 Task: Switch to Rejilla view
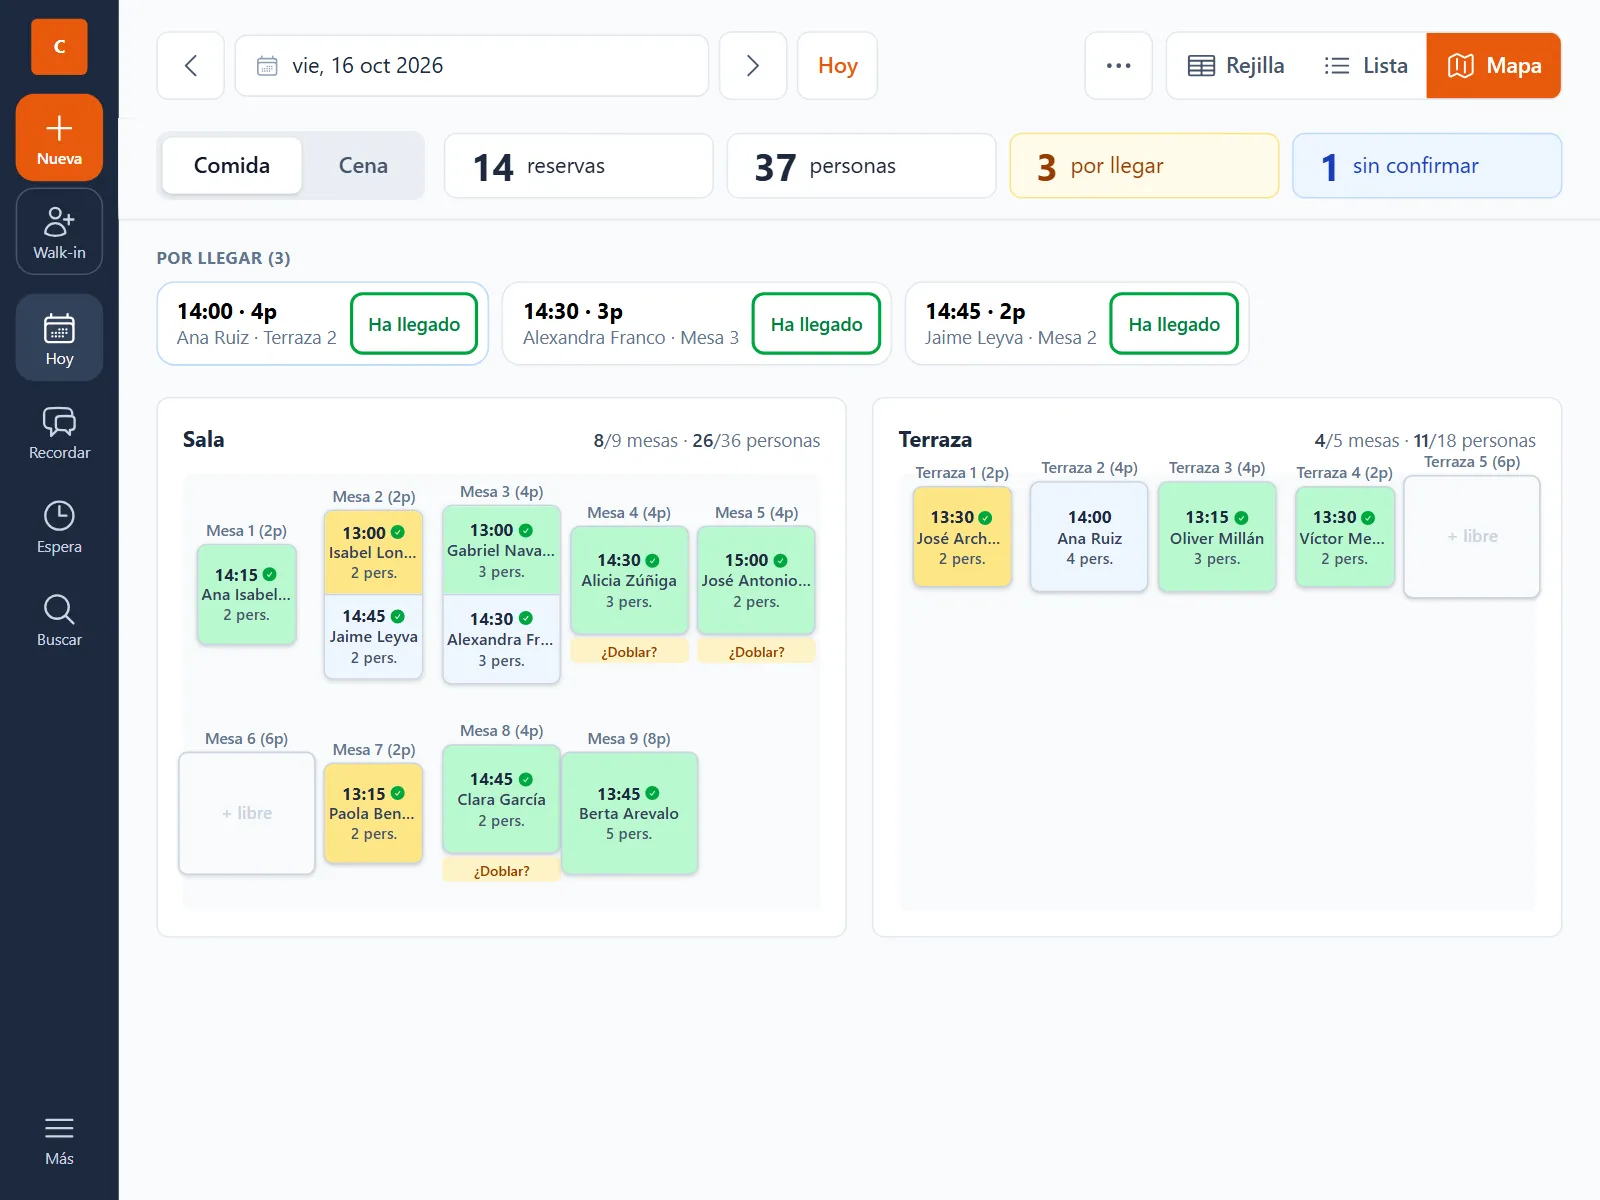click(1236, 66)
